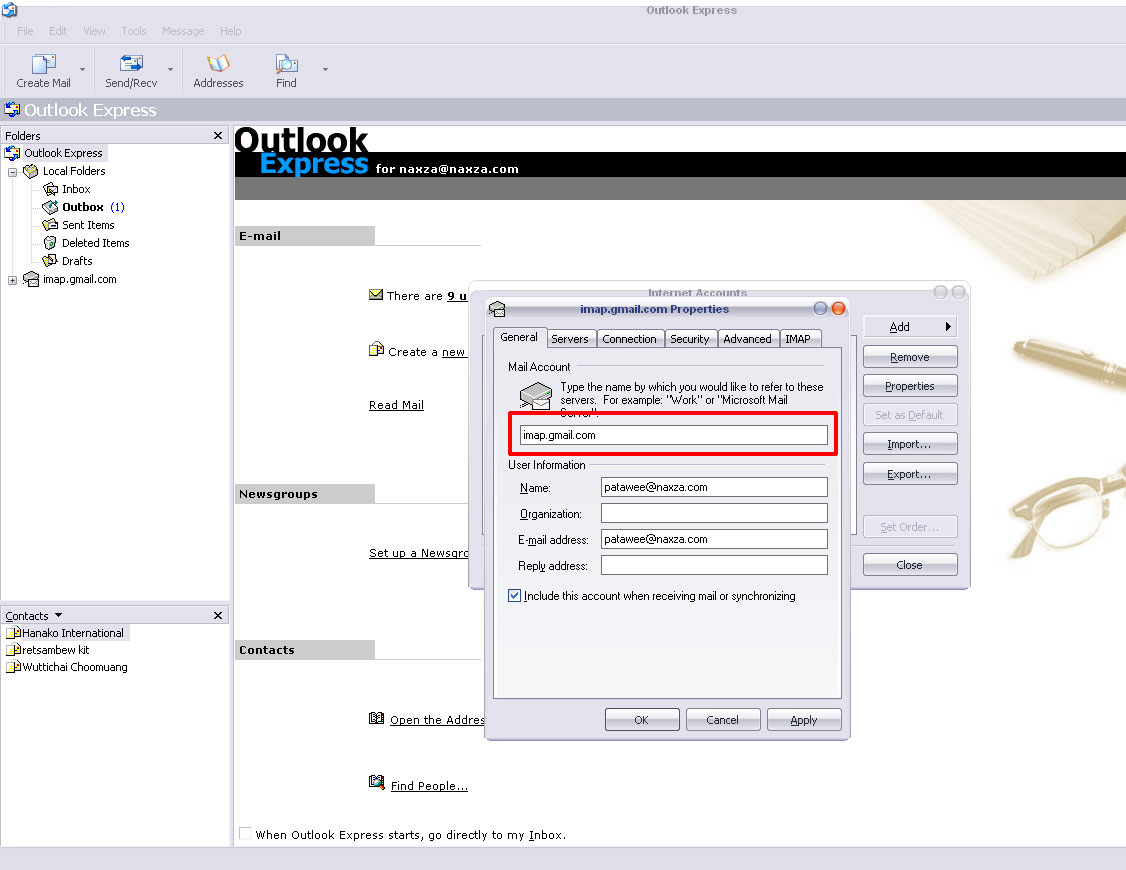Open the View menu
Image resolution: width=1126 pixels, height=870 pixels.
click(94, 31)
